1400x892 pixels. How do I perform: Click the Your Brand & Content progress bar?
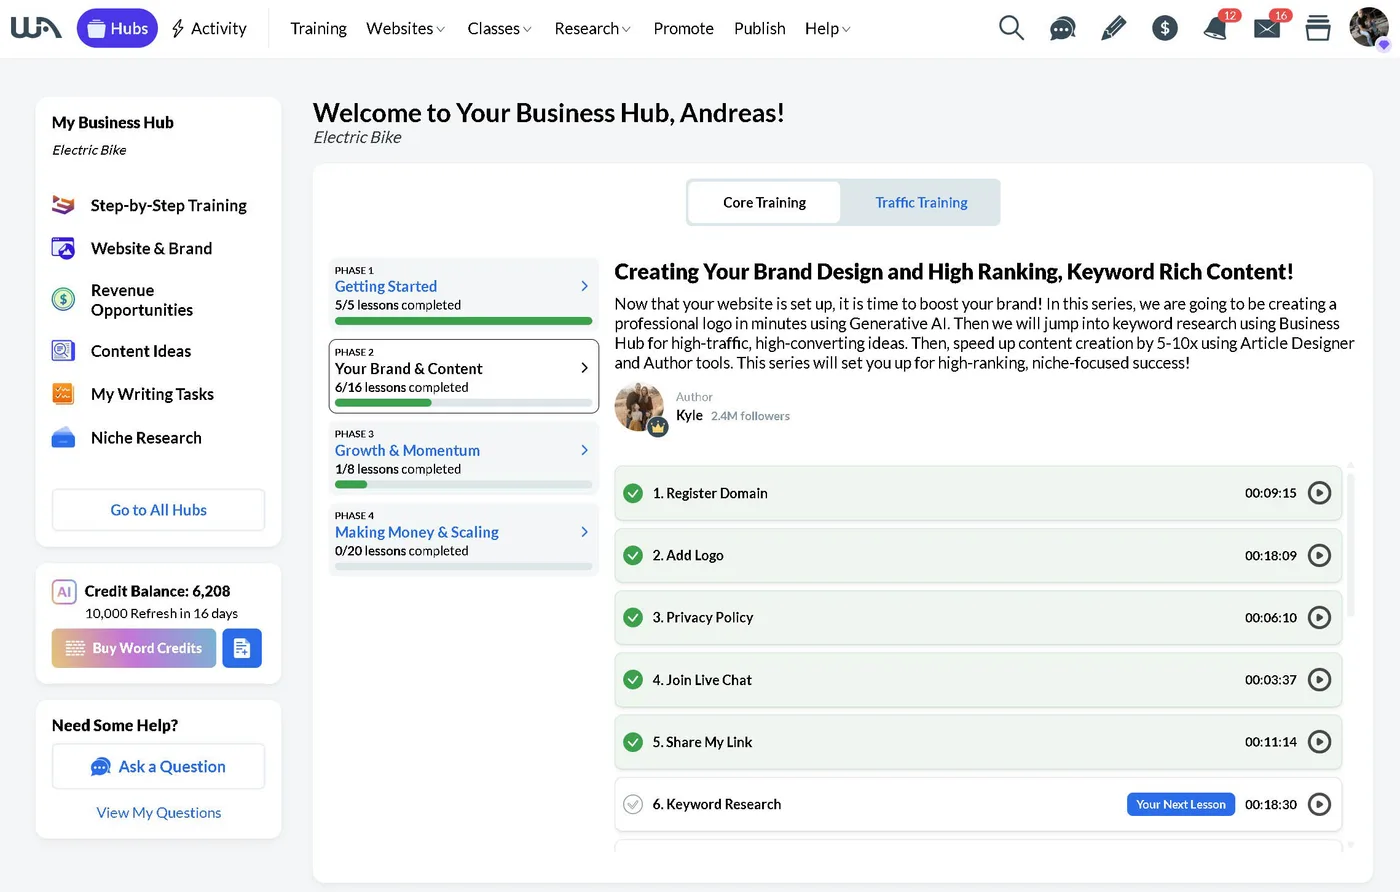[464, 403]
